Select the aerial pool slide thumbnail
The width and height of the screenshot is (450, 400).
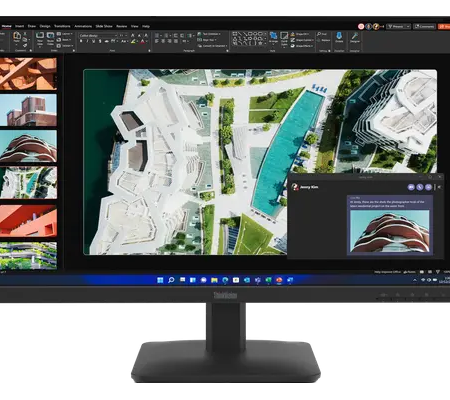(x=28, y=183)
